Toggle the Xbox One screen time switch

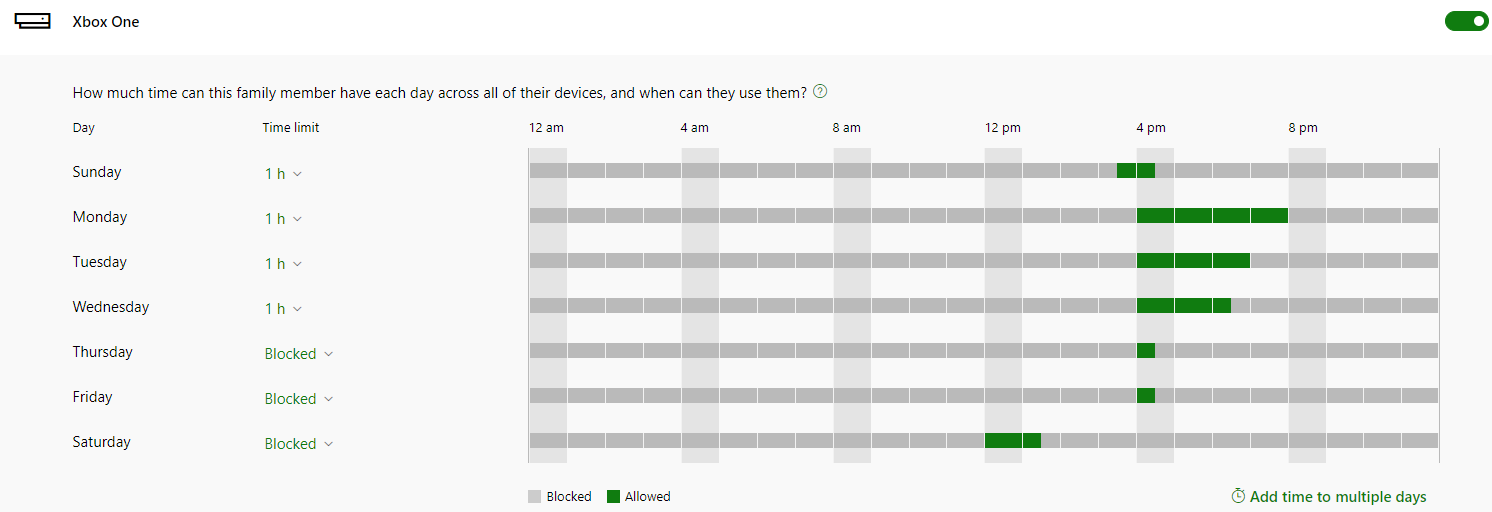(x=1466, y=21)
